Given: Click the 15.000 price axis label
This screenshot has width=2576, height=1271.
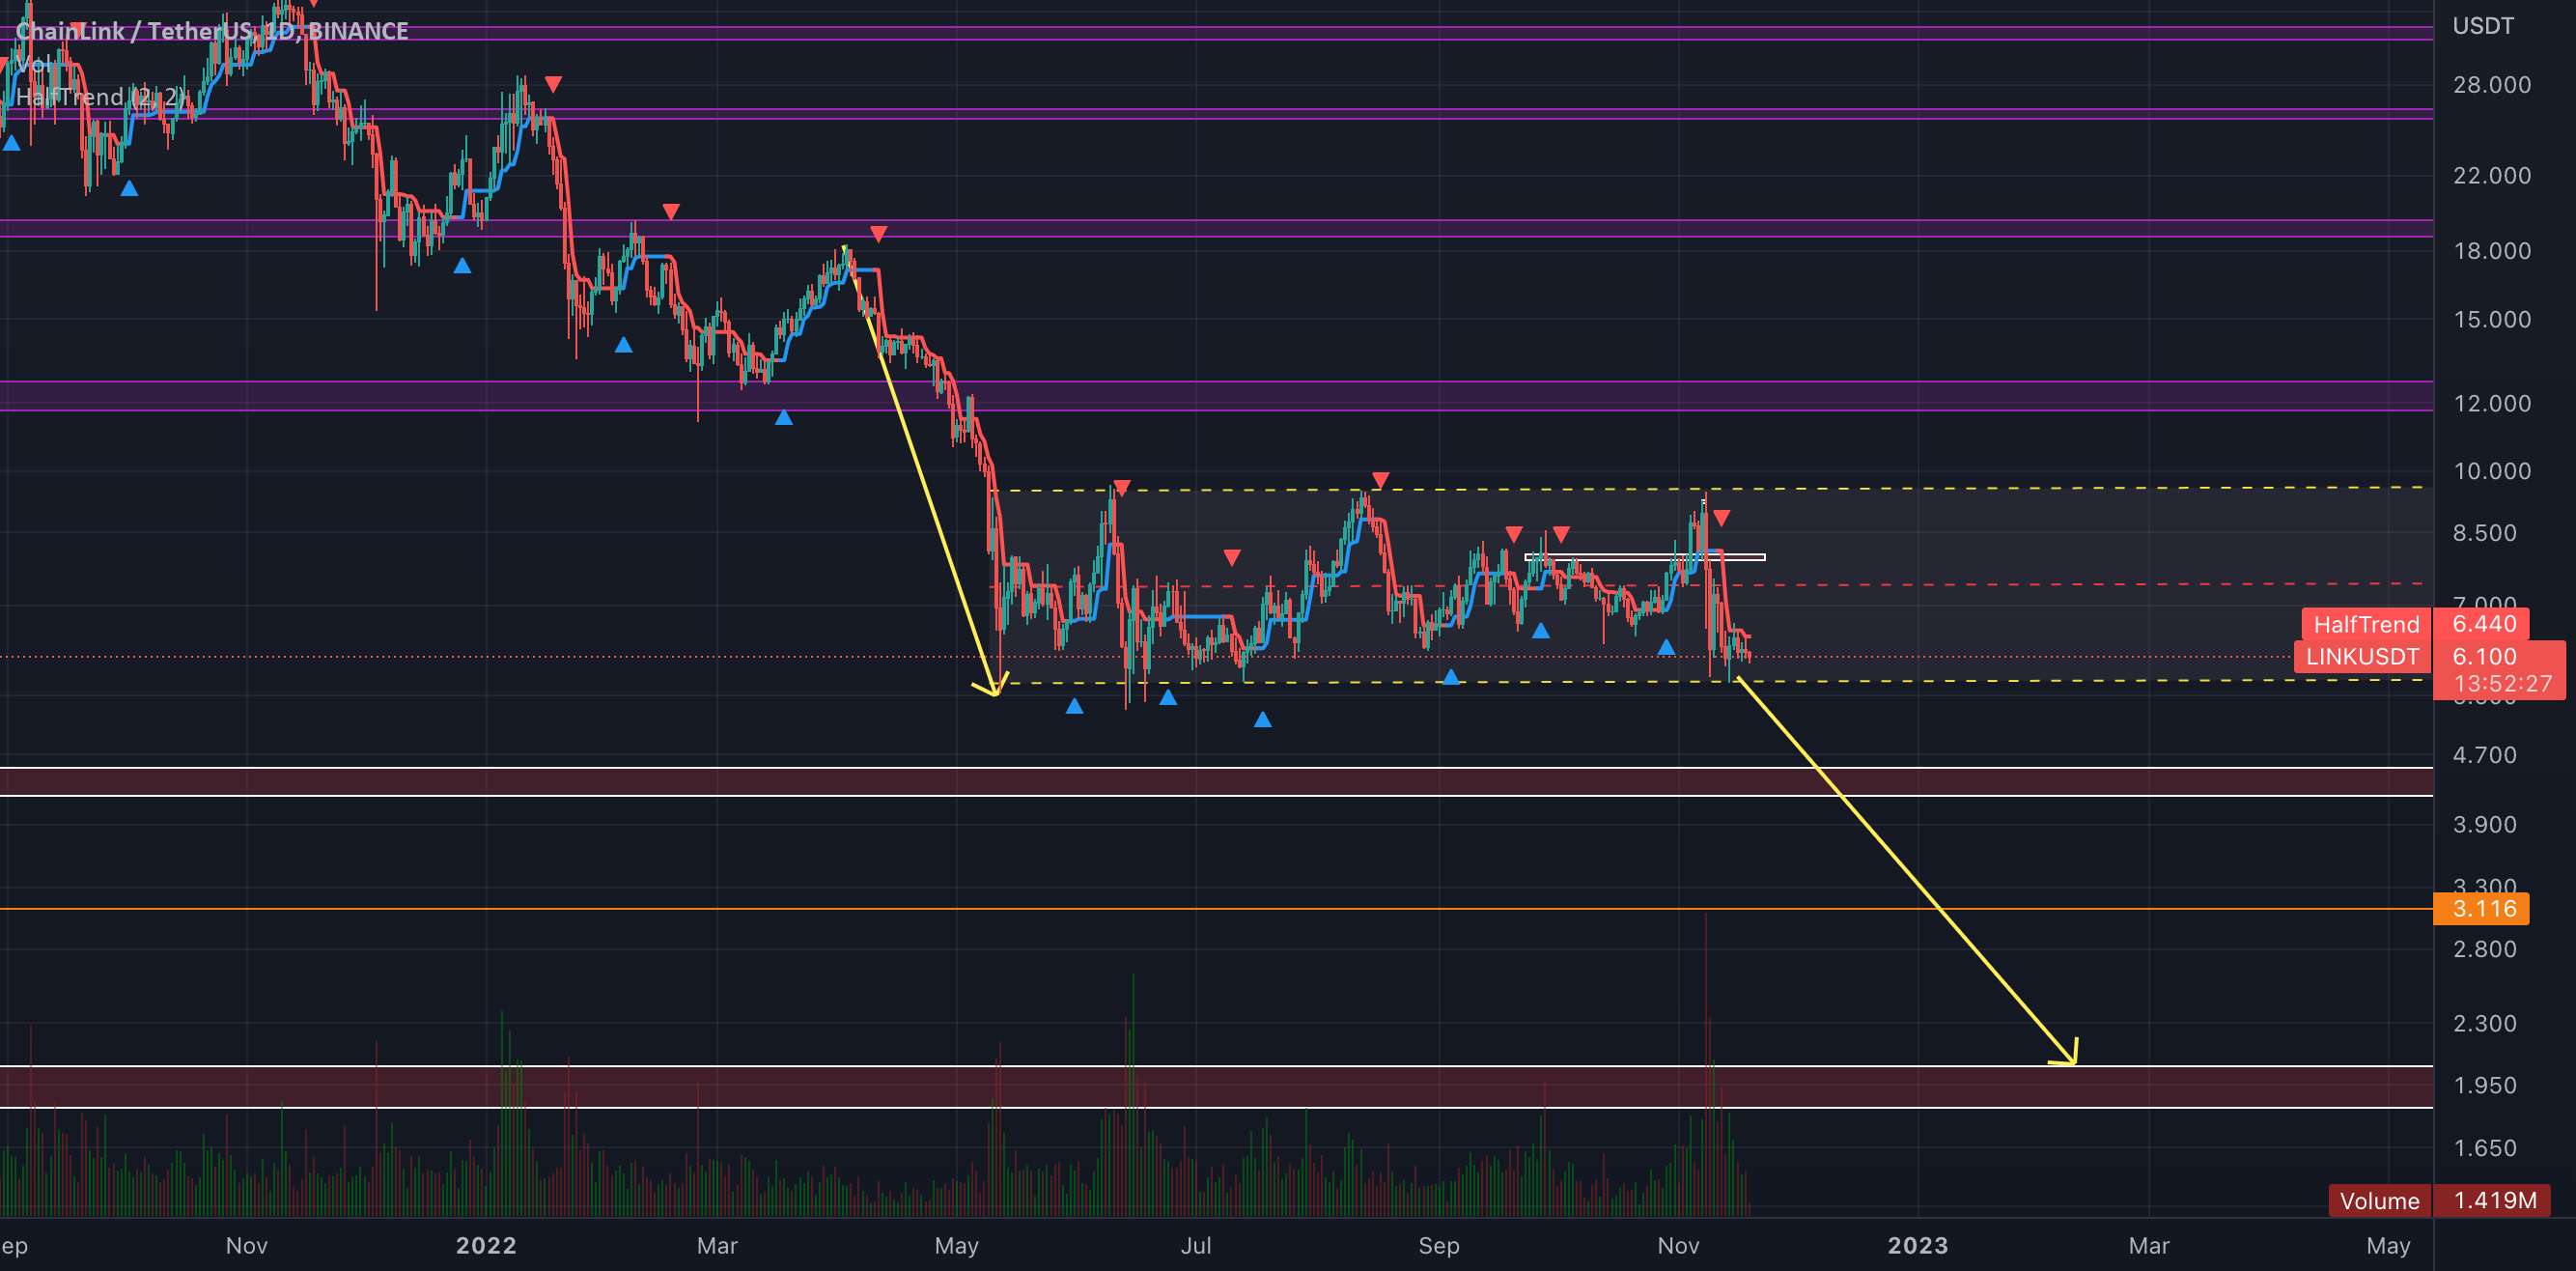Looking at the screenshot, I should coord(2491,320).
